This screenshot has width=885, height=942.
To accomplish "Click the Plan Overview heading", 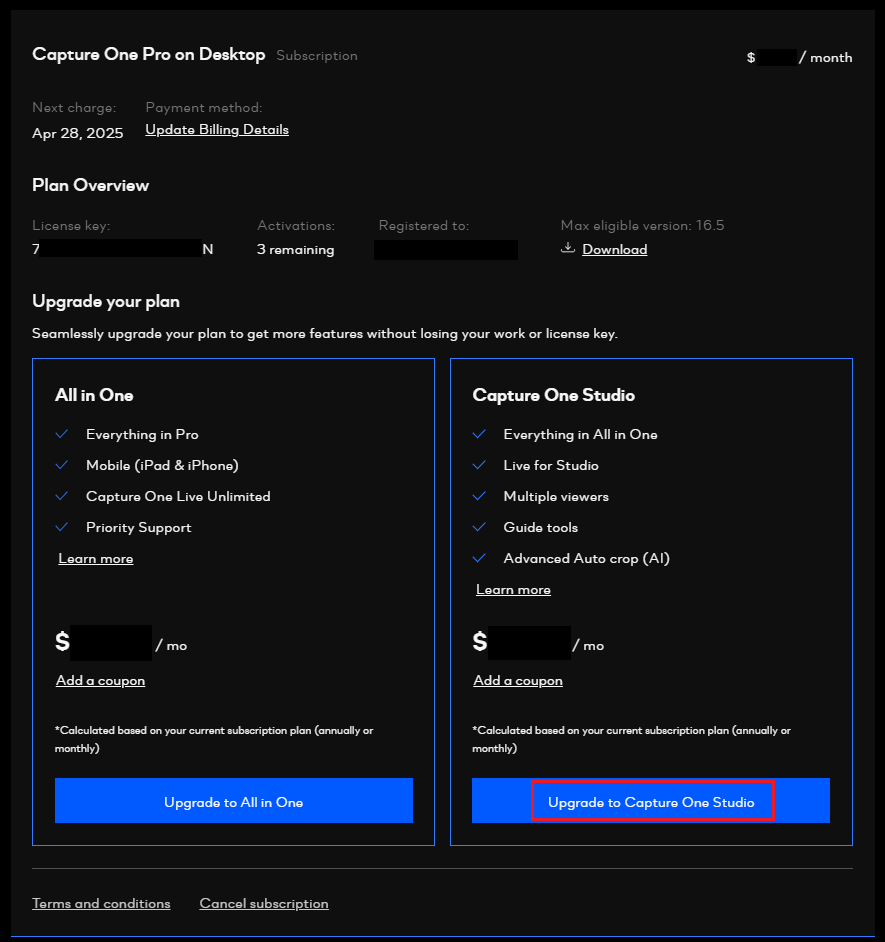I will pyautogui.click(x=90, y=185).
